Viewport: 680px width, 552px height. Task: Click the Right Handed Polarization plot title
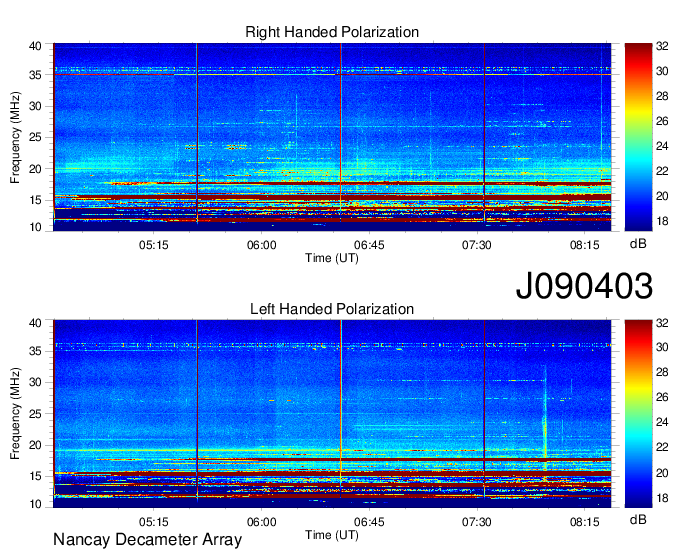[332, 32]
